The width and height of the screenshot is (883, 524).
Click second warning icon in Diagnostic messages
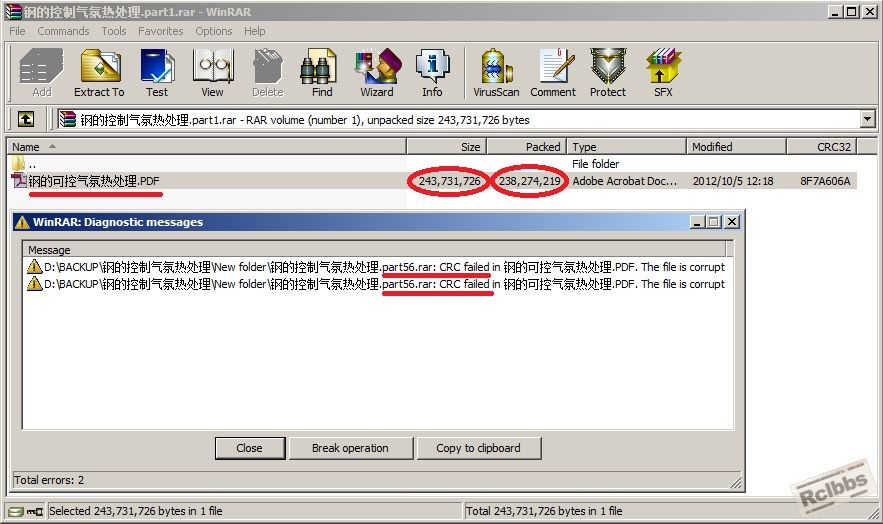[34, 284]
